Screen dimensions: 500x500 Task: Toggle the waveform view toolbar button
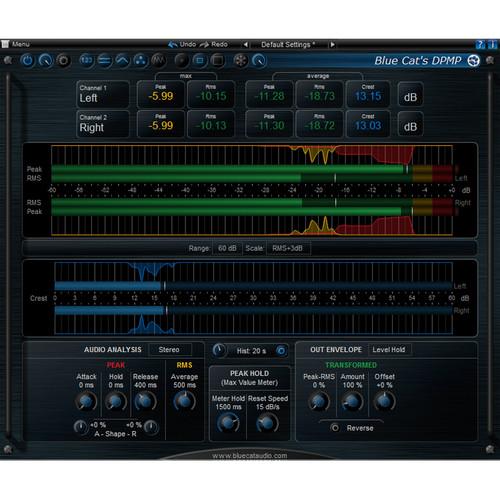coord(158,61)
